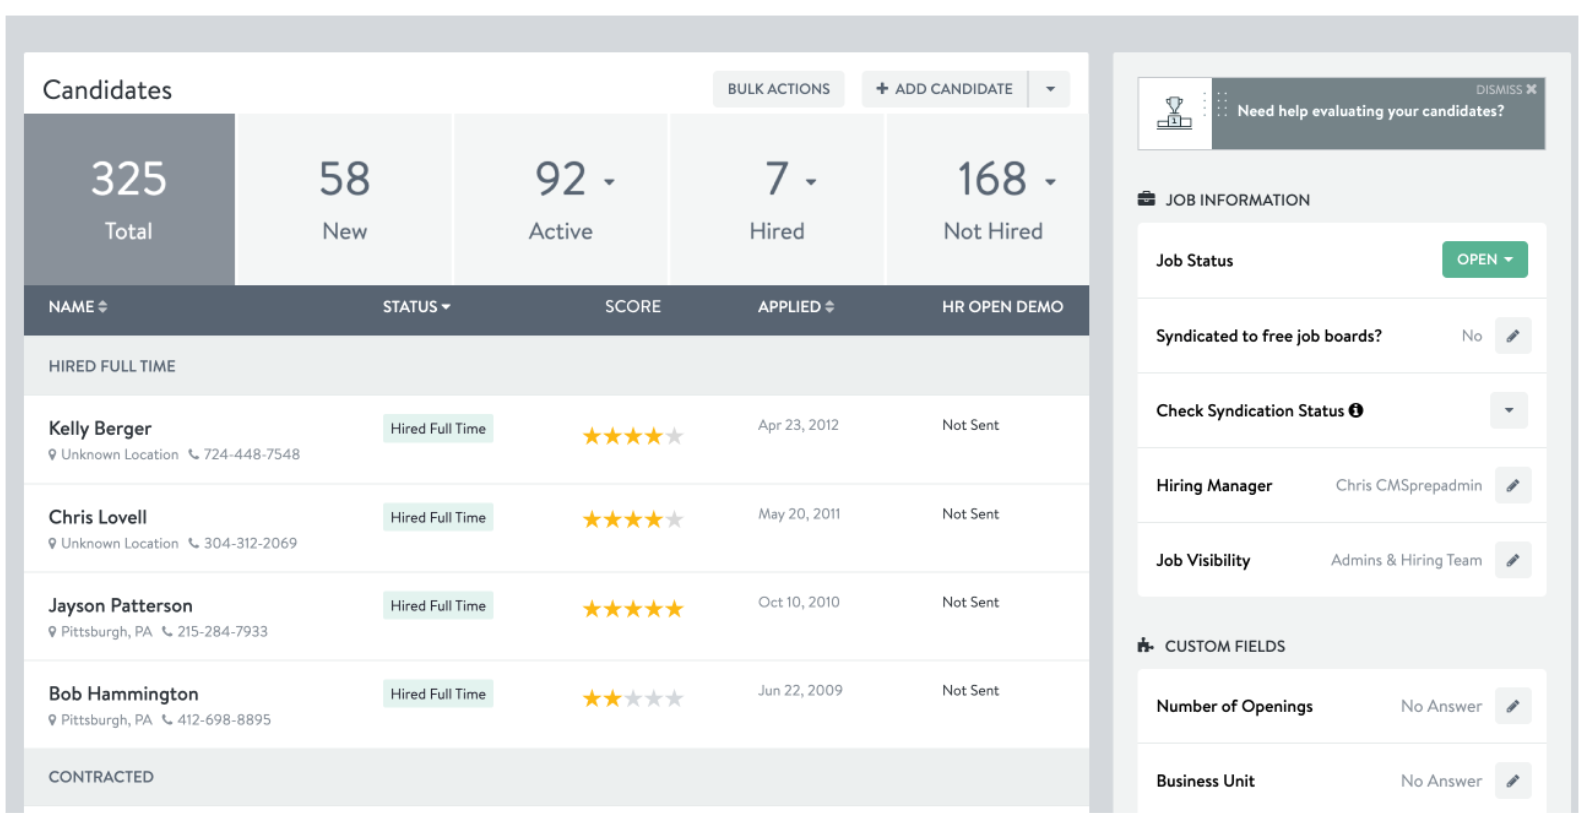1594x825 pixels.
Task: Click Chris Lovell's star rating
Action: click(x=633, y=520)
